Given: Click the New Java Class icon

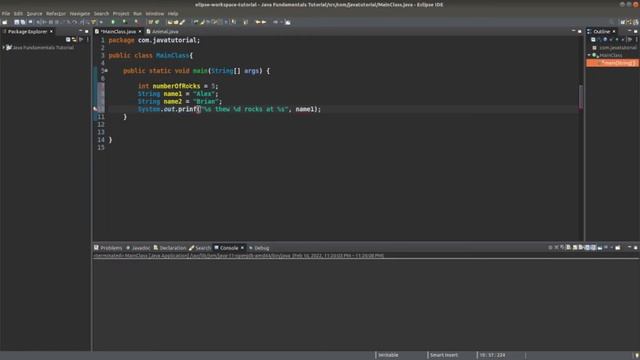Looking at the screenshot, I should tap(157, 22).
